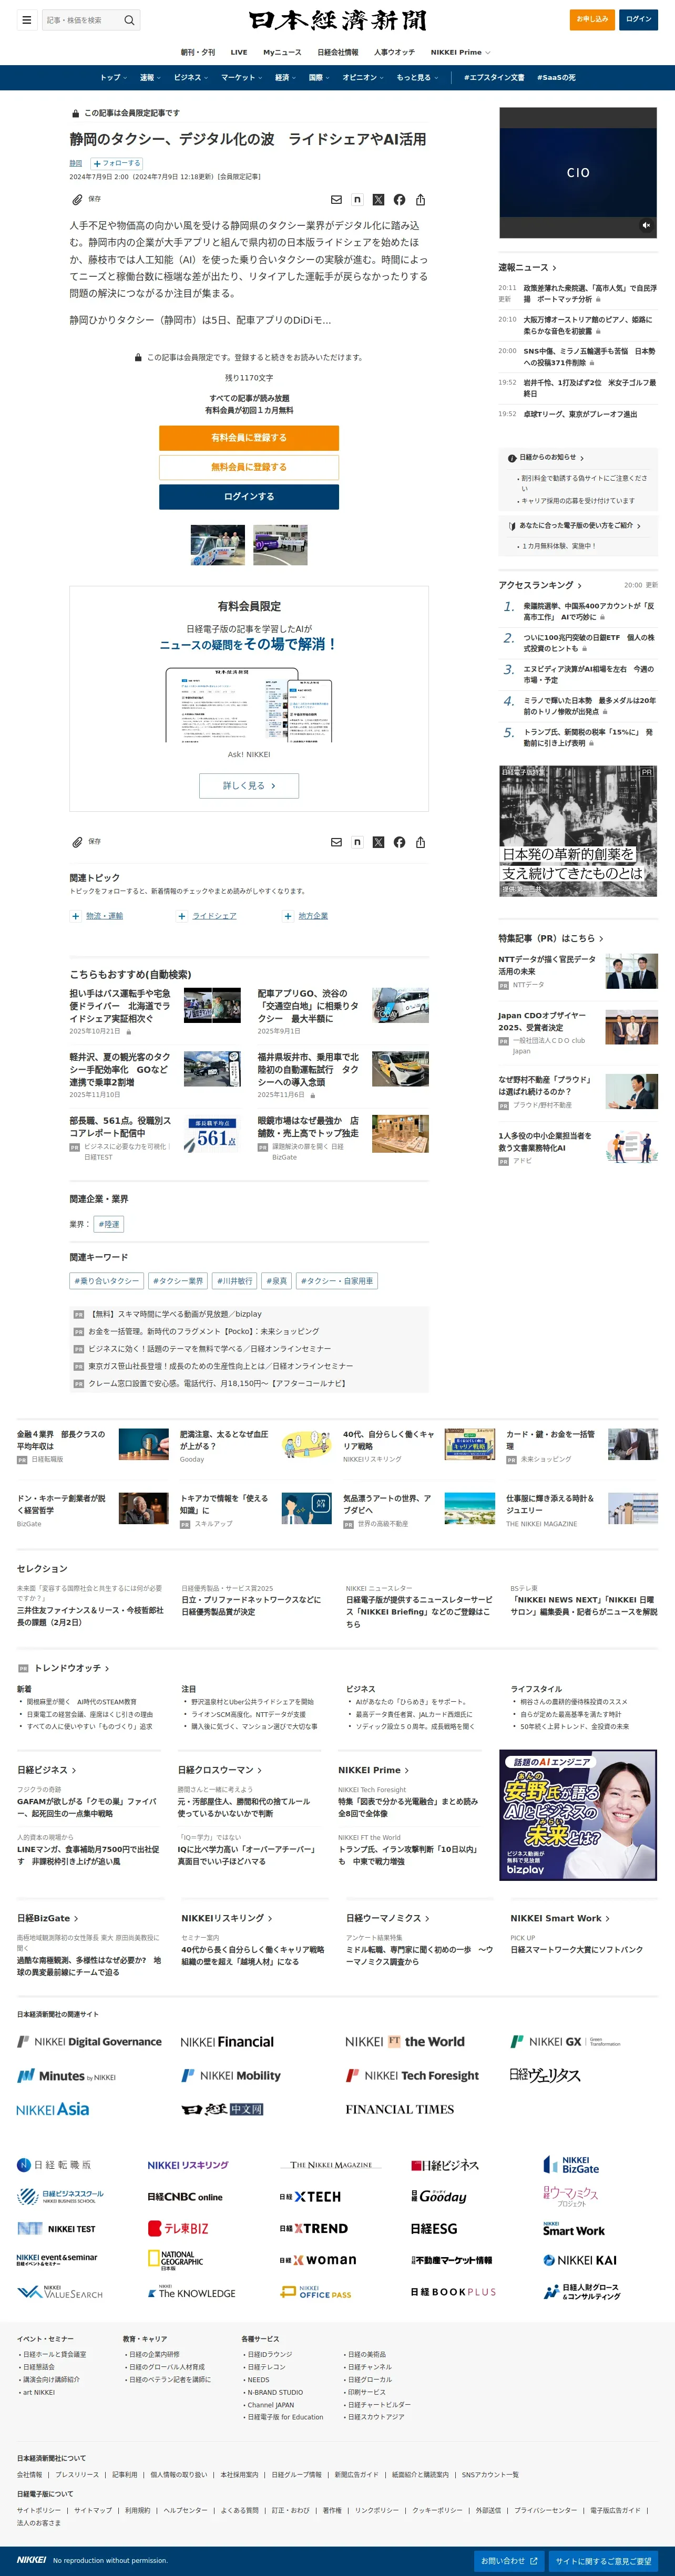The height and width of the screenshot is (2576, 675).
Task: Click the share/export icon under the headline
Action: click(420, 200)
